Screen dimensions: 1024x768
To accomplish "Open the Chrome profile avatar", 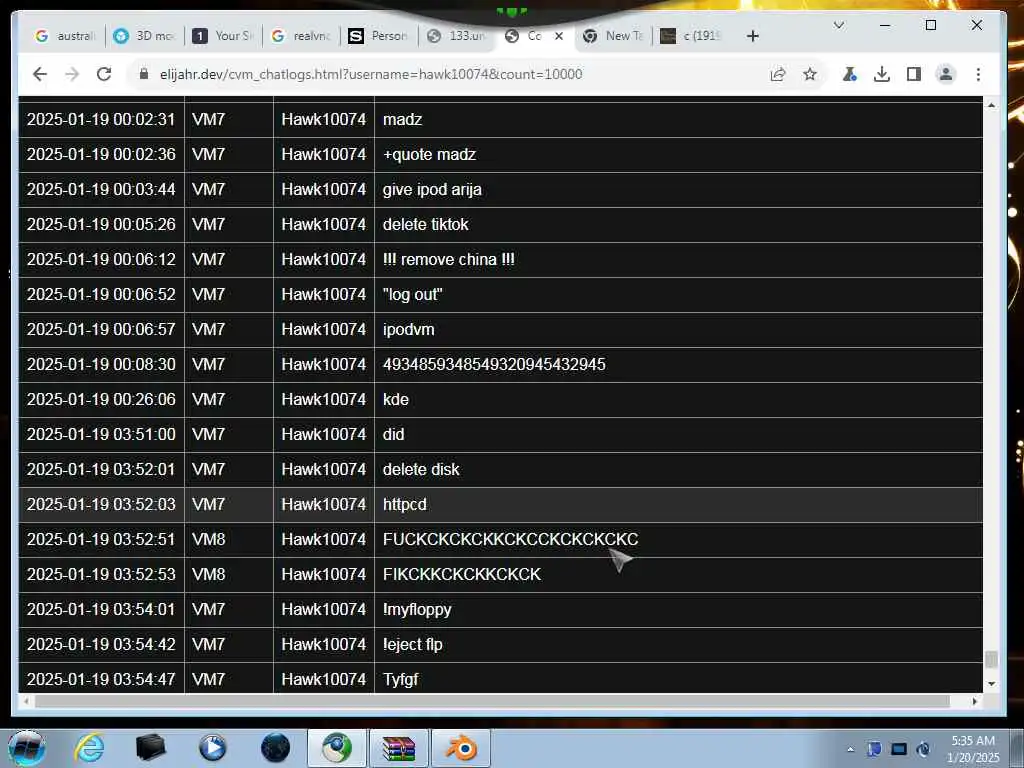I will click(x=946, y=74).
